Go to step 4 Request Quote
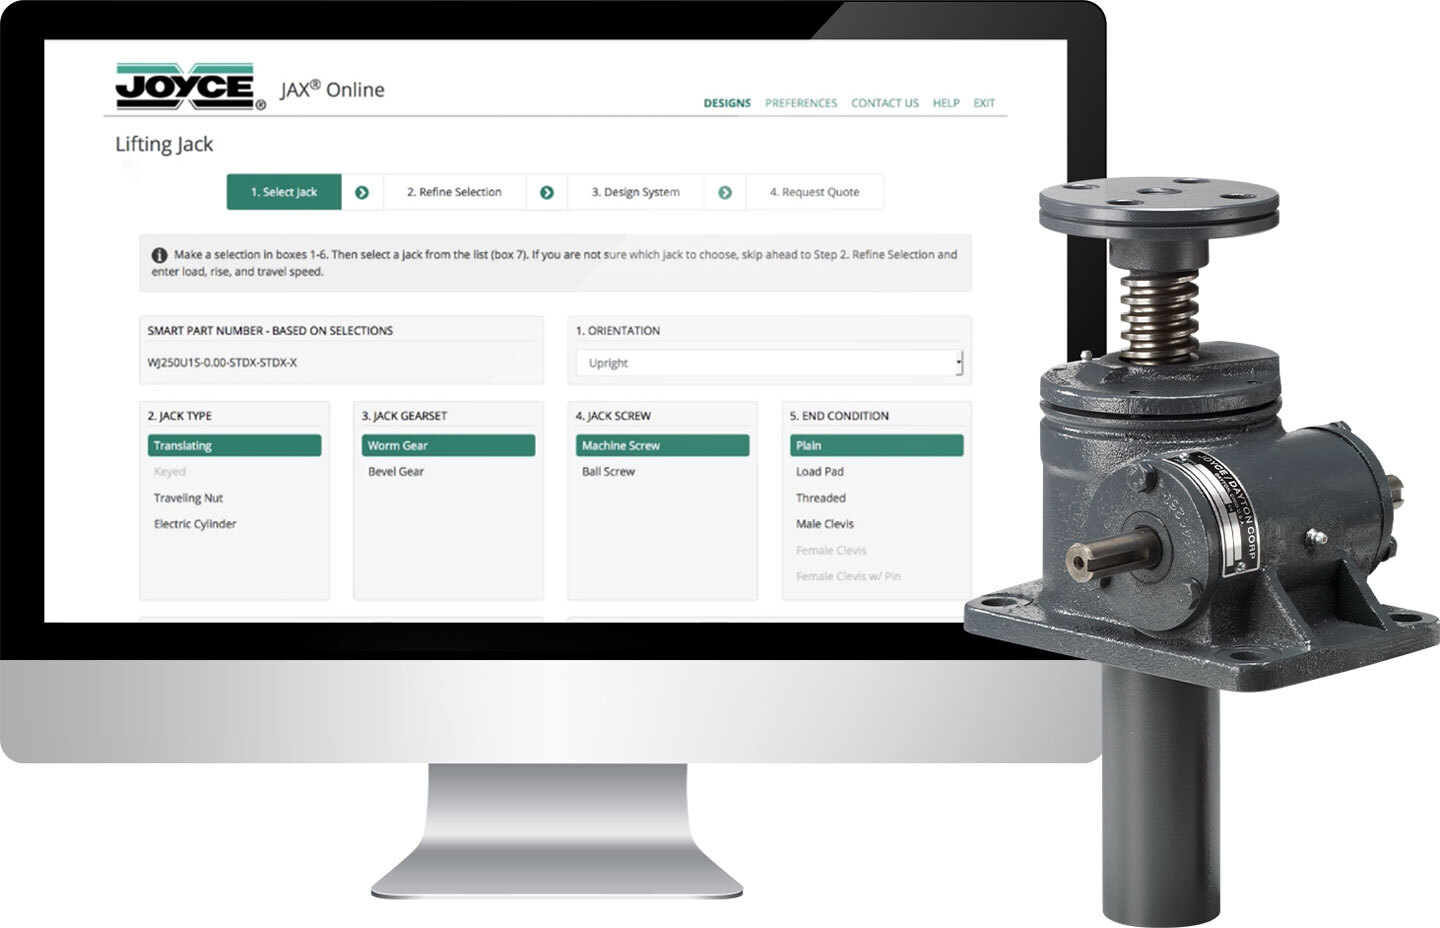This screenshot has width=1440, height=928. [x=814, y=192]
